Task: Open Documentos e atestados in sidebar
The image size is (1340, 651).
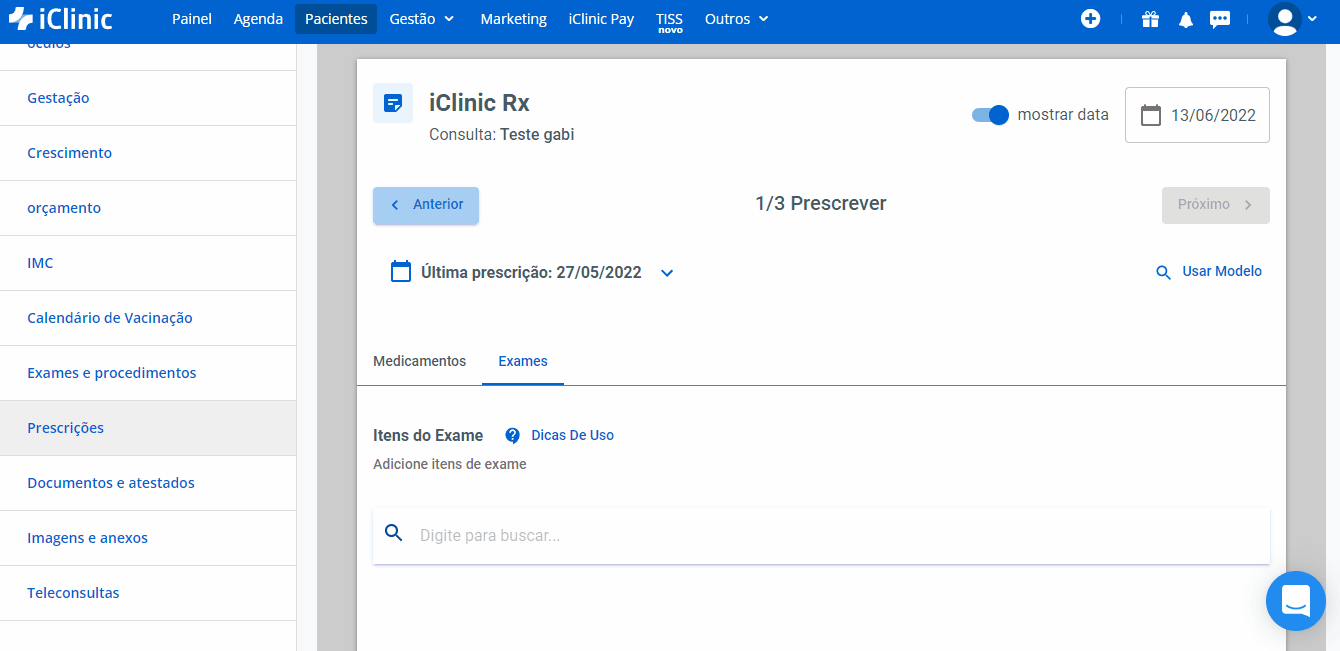Action: click(x=111, y=483)
